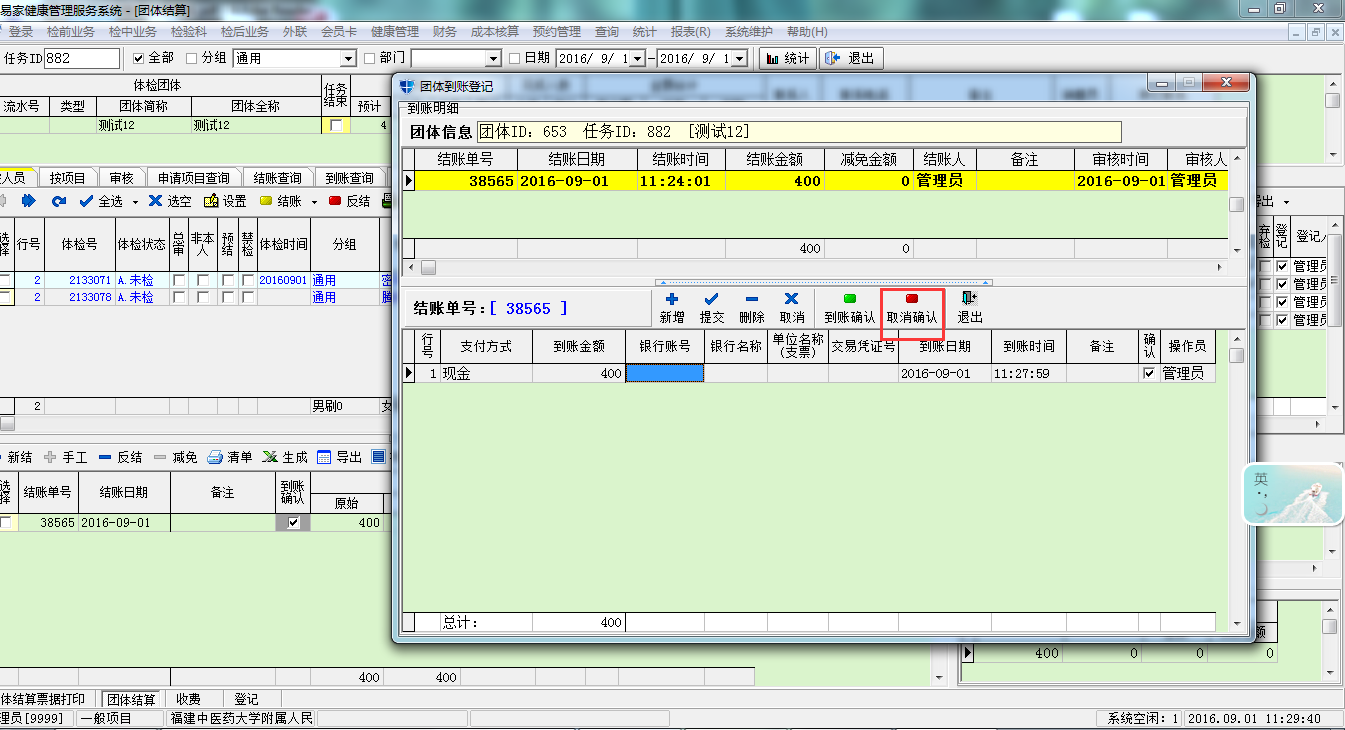Click the 取消 (cancel) X icon
Screen dimensions: 1345x730
(x=791, y=299)
